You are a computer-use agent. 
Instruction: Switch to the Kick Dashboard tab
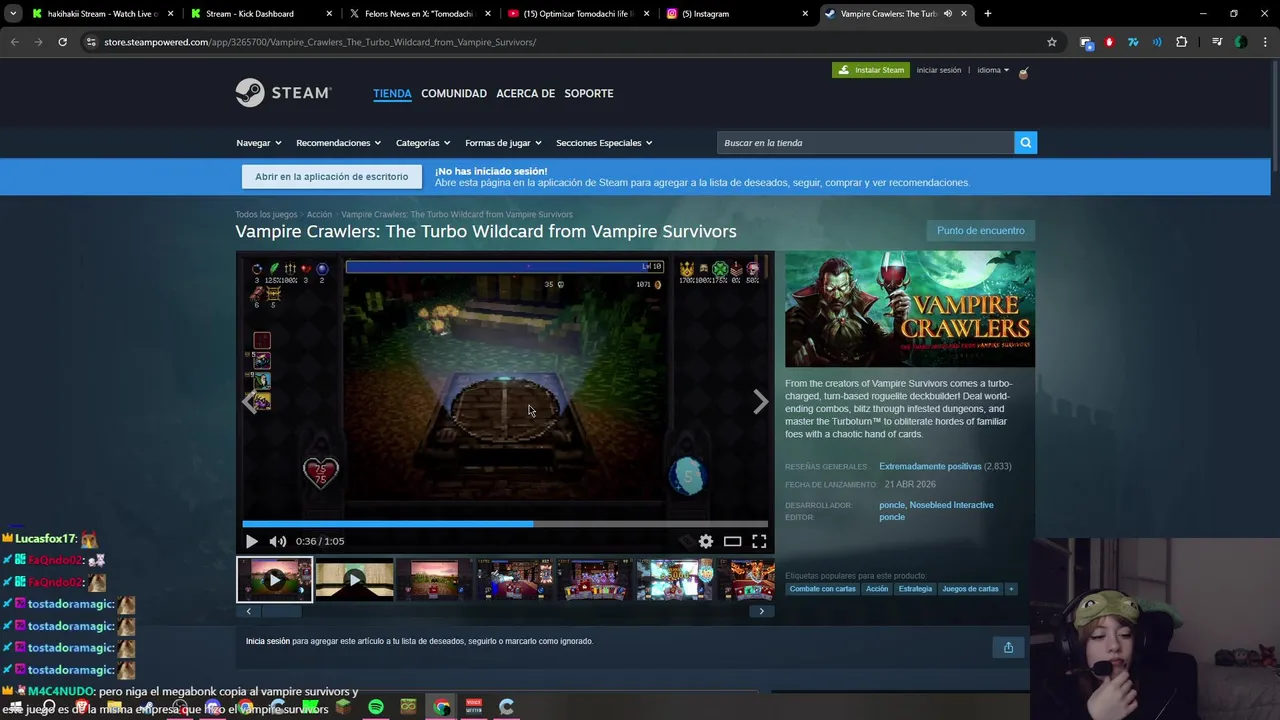(260, 14)
